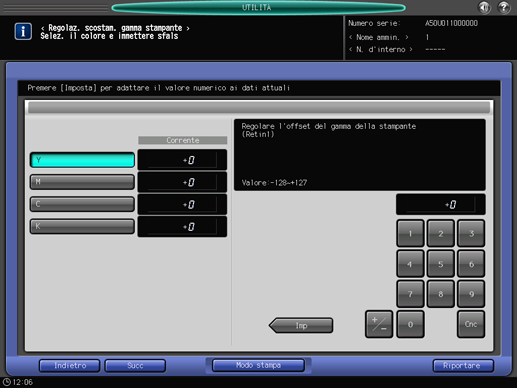
Task: Click the 12:06 time display
Action: (x=23, y=382)
